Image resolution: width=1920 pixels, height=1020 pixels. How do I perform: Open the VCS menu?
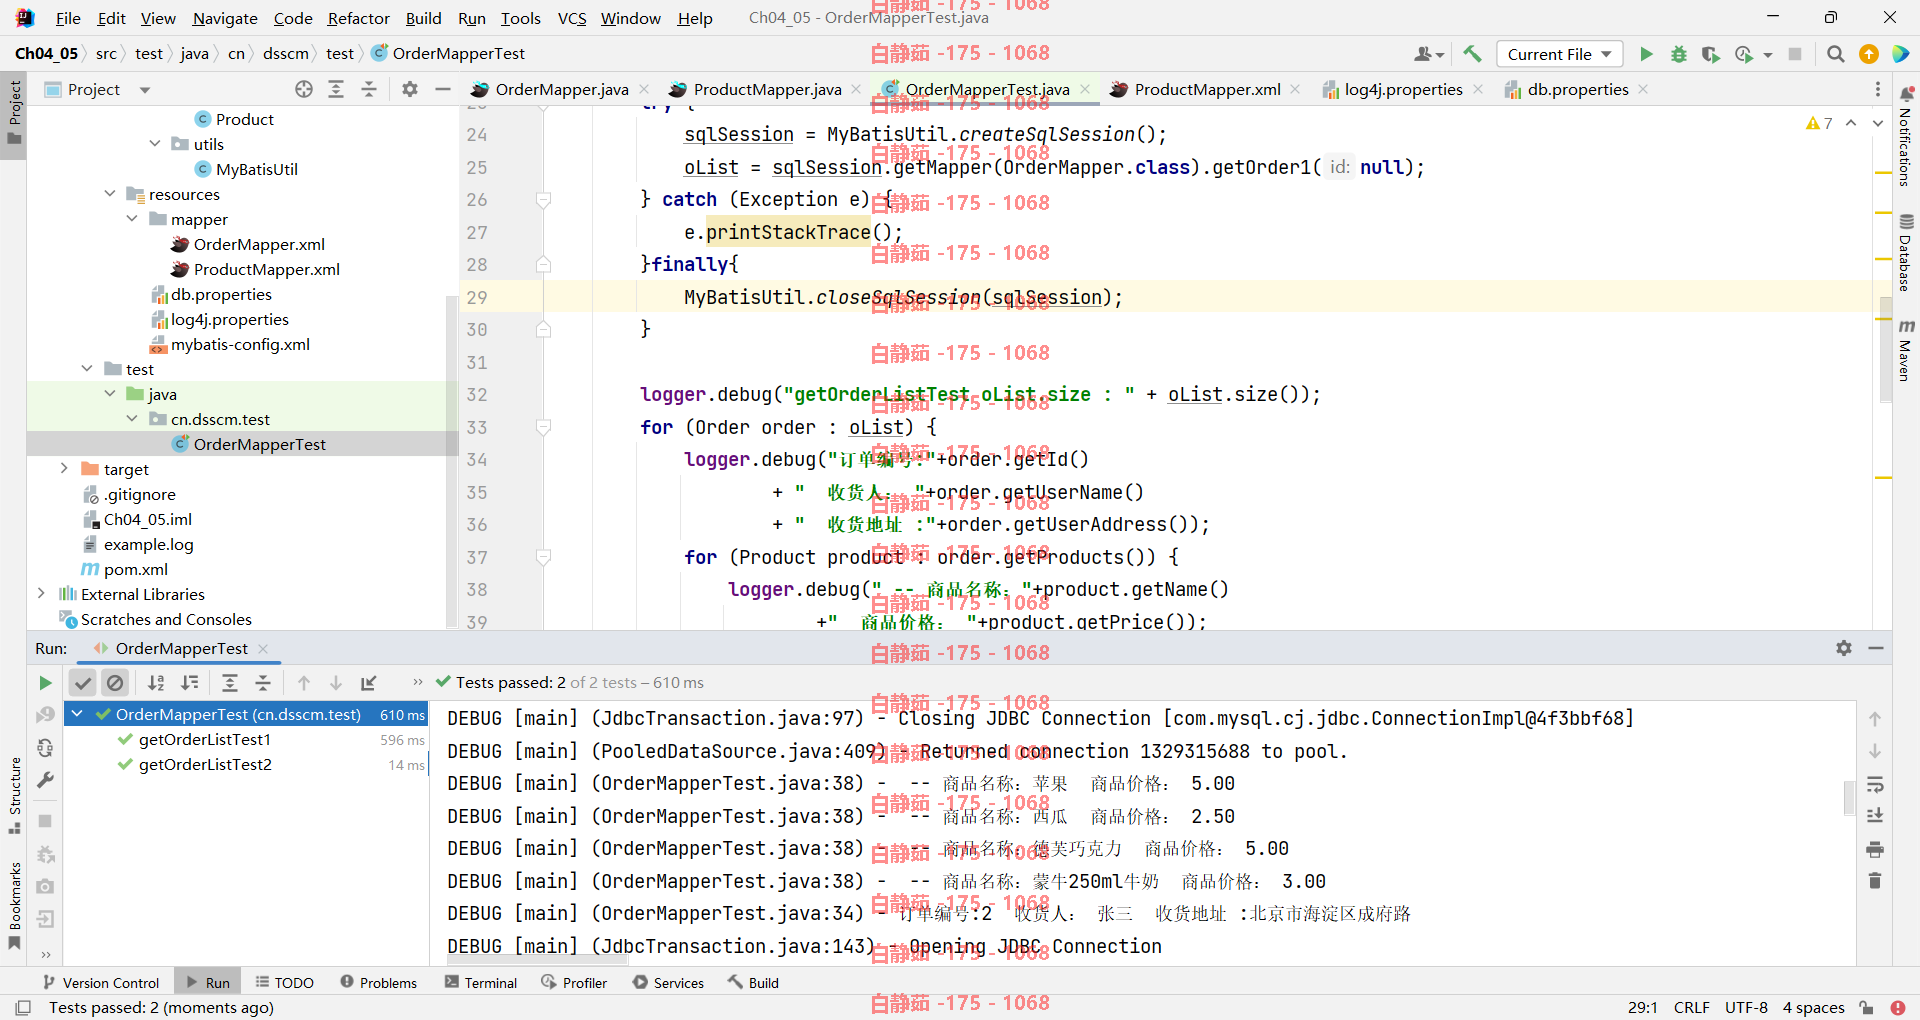point(572,18)
